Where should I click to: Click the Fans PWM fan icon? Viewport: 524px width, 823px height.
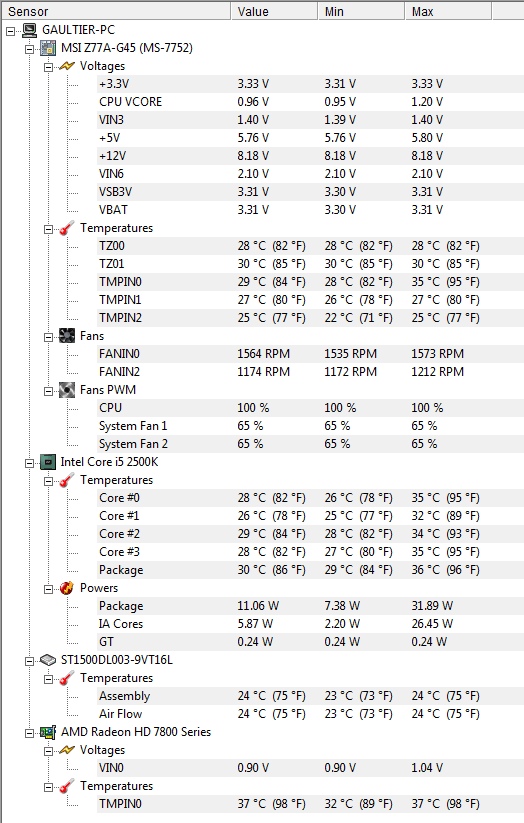click(67, 390)
